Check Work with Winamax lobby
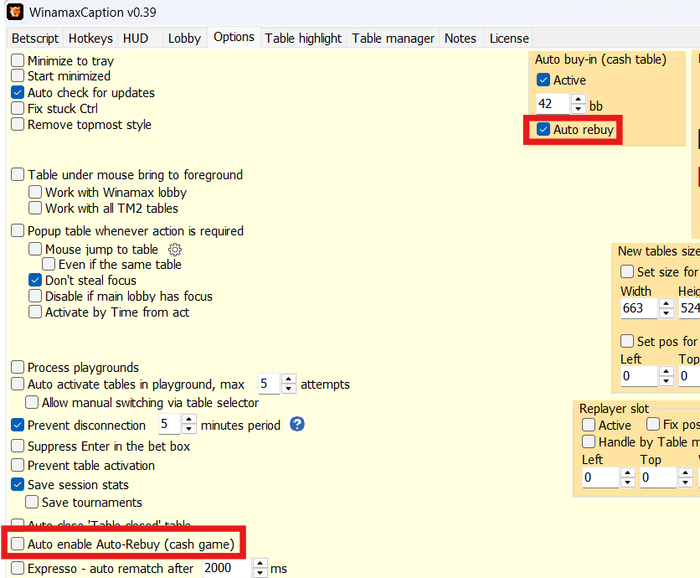700x578 pixels. point(35,192)
